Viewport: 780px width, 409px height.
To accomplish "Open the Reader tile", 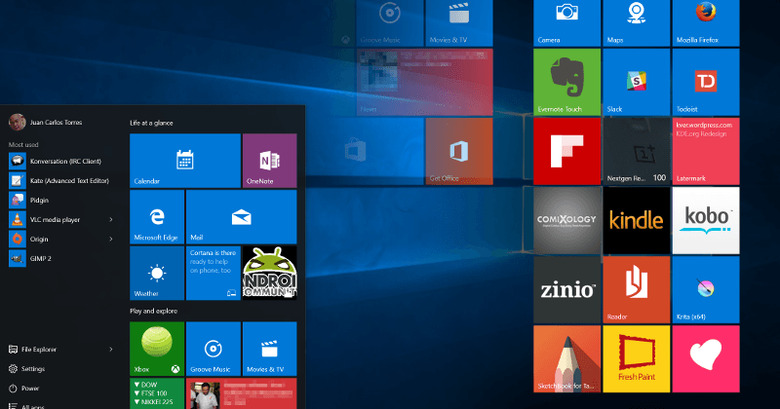I will (636, 290).
